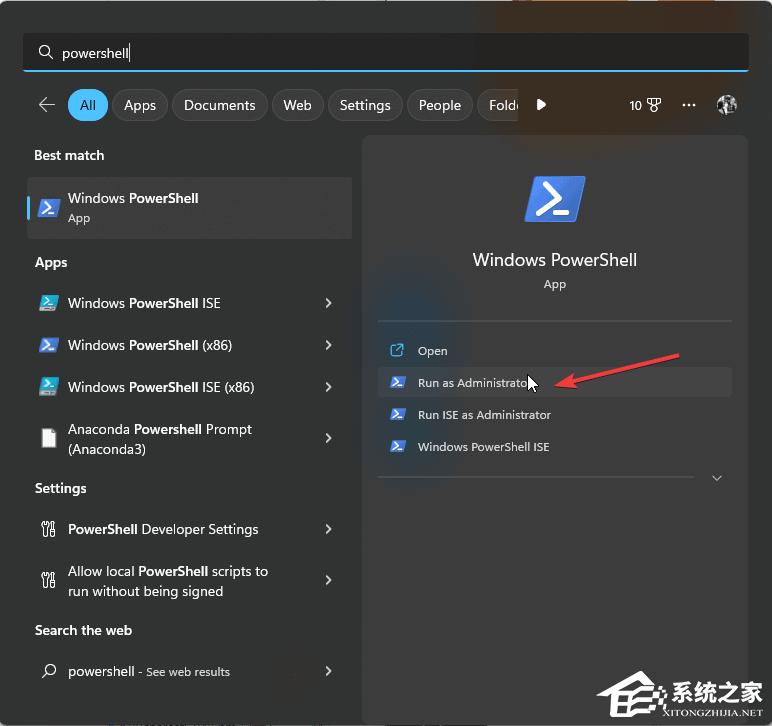The height and width of the screenshot is (726, 772).
Task: Click the Open external-link icon
Action: pyautogui.click(x=397, y=350)
